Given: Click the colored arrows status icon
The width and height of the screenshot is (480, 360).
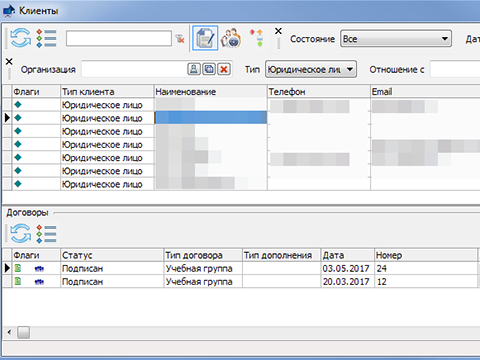Looking at the screenshot, I should (x=257, y=38).
